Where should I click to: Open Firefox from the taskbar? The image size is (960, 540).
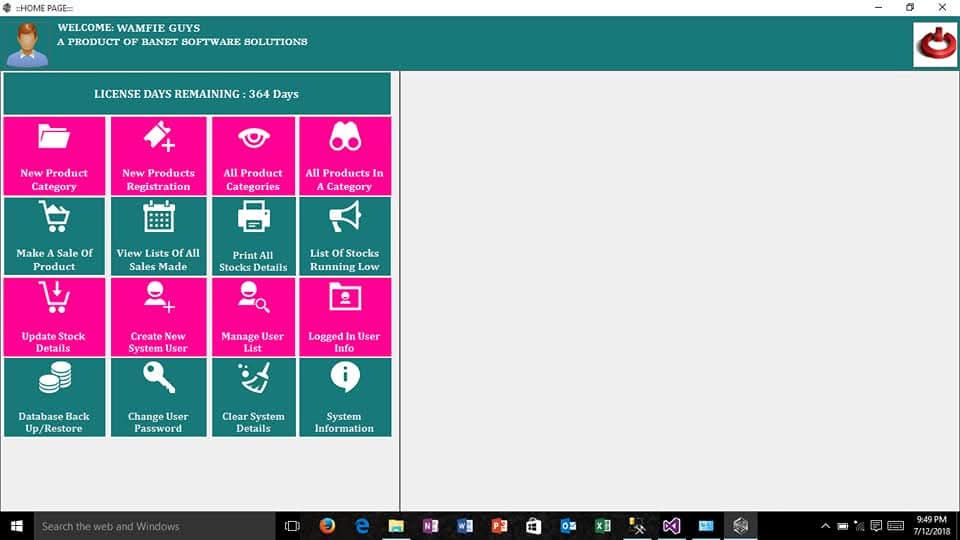coord(327,526)
